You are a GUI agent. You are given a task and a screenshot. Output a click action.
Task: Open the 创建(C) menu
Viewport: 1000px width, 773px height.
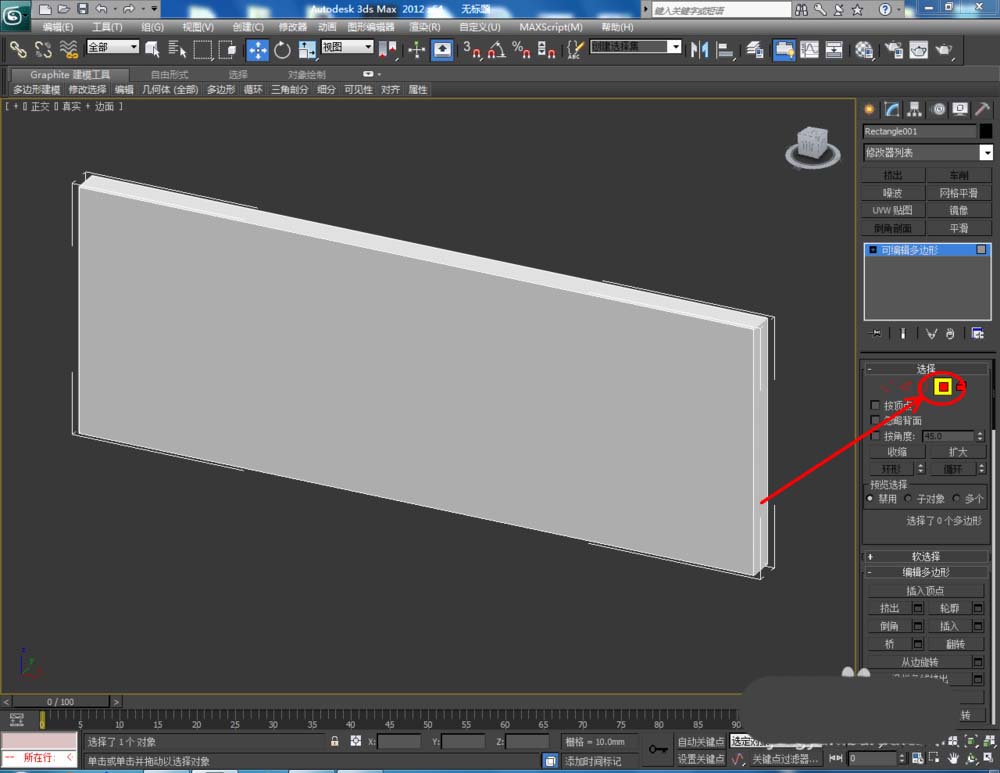[247, 27]
